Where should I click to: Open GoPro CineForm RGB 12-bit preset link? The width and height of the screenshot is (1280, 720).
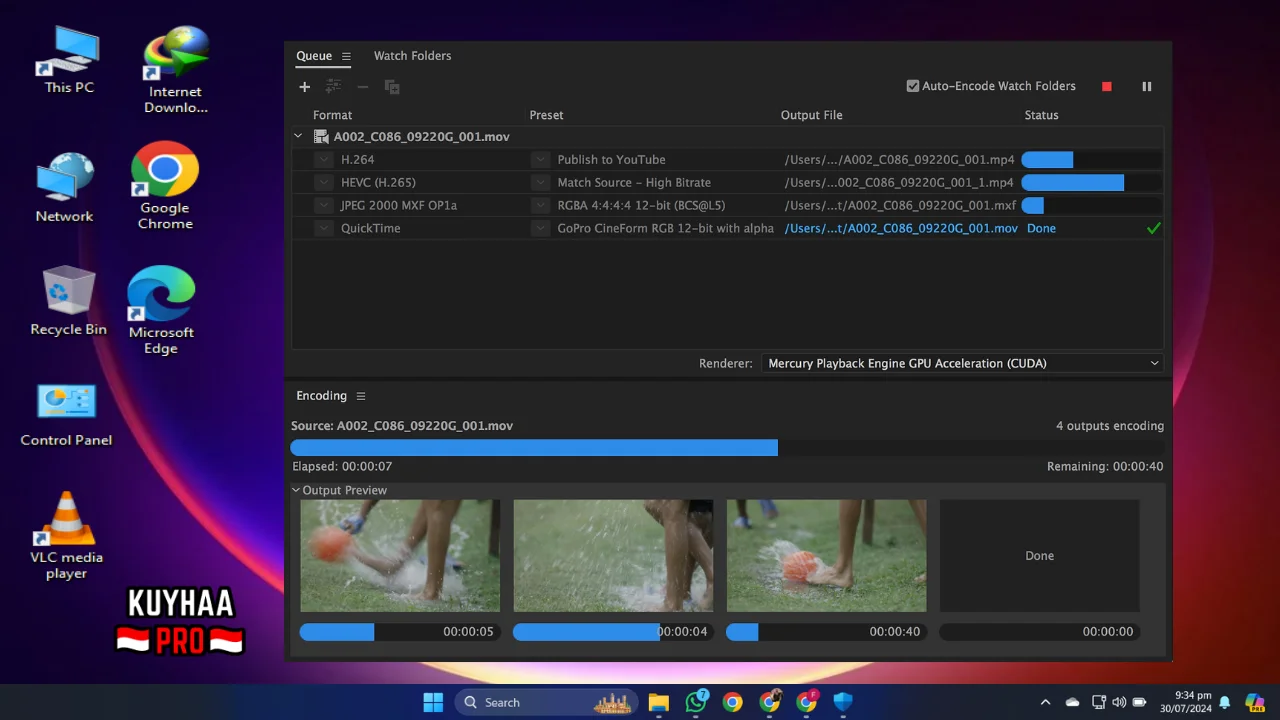coord(665,229)
